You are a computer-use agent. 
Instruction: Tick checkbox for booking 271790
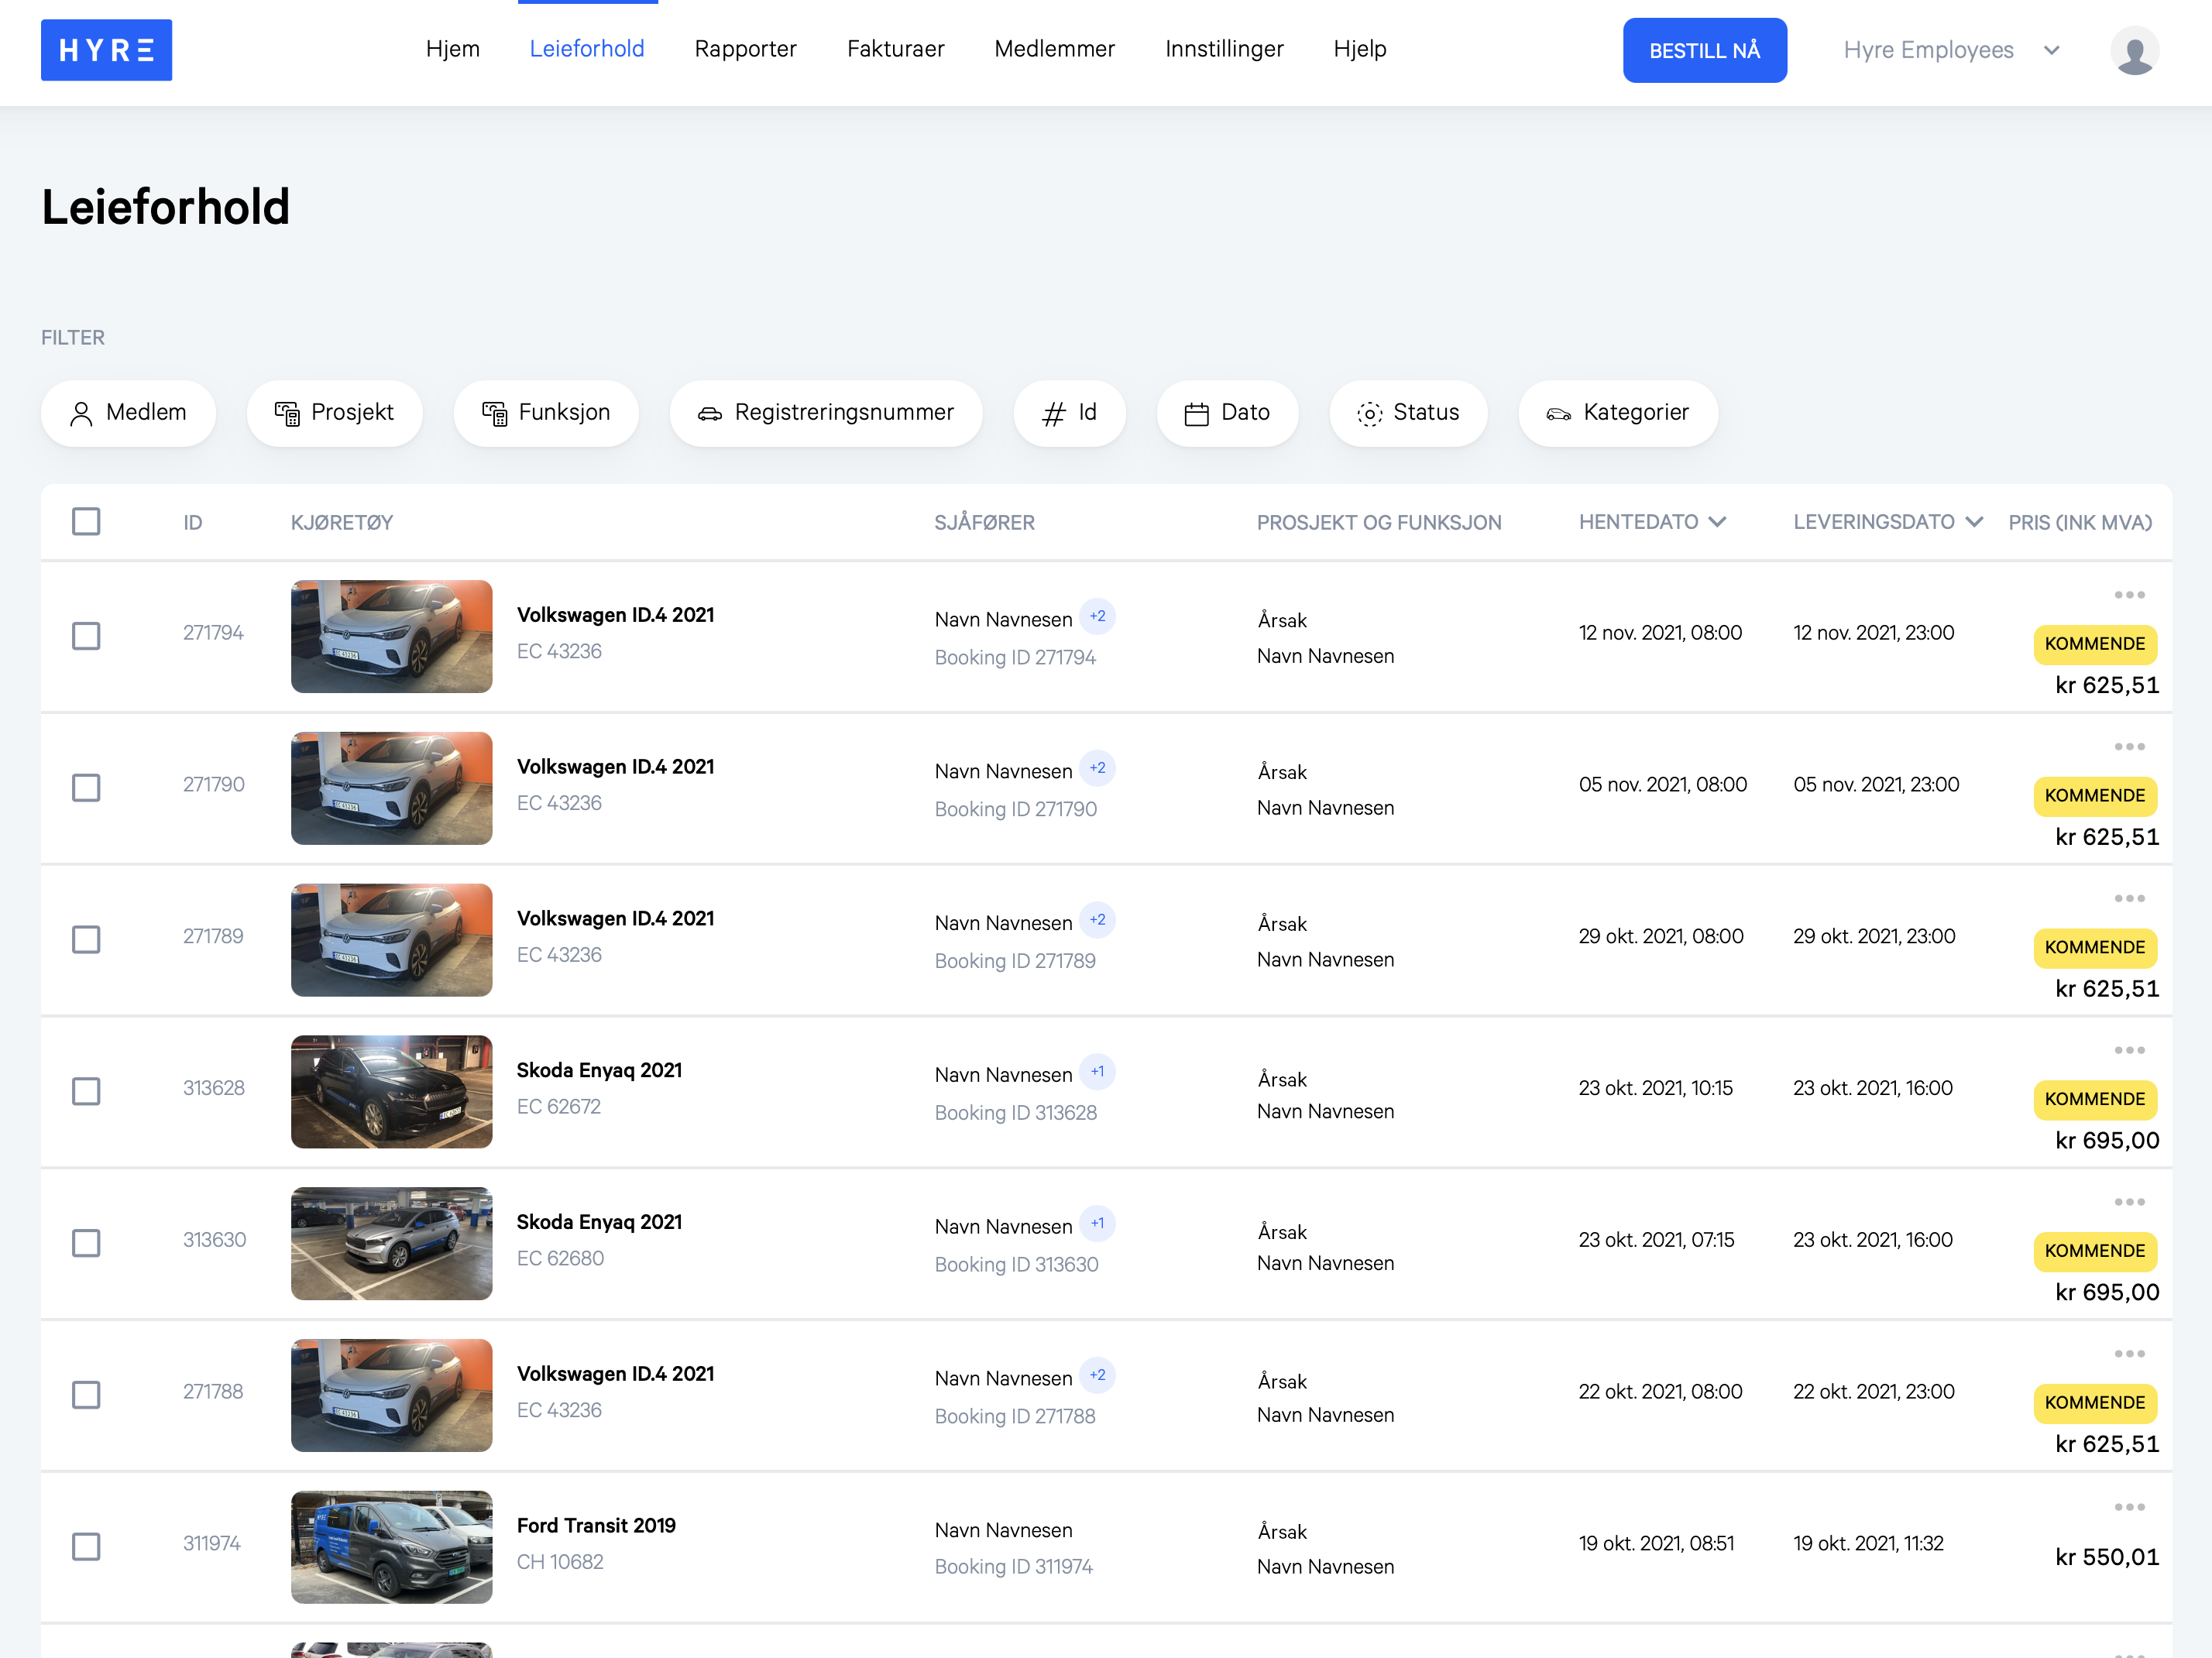point(86,788)
